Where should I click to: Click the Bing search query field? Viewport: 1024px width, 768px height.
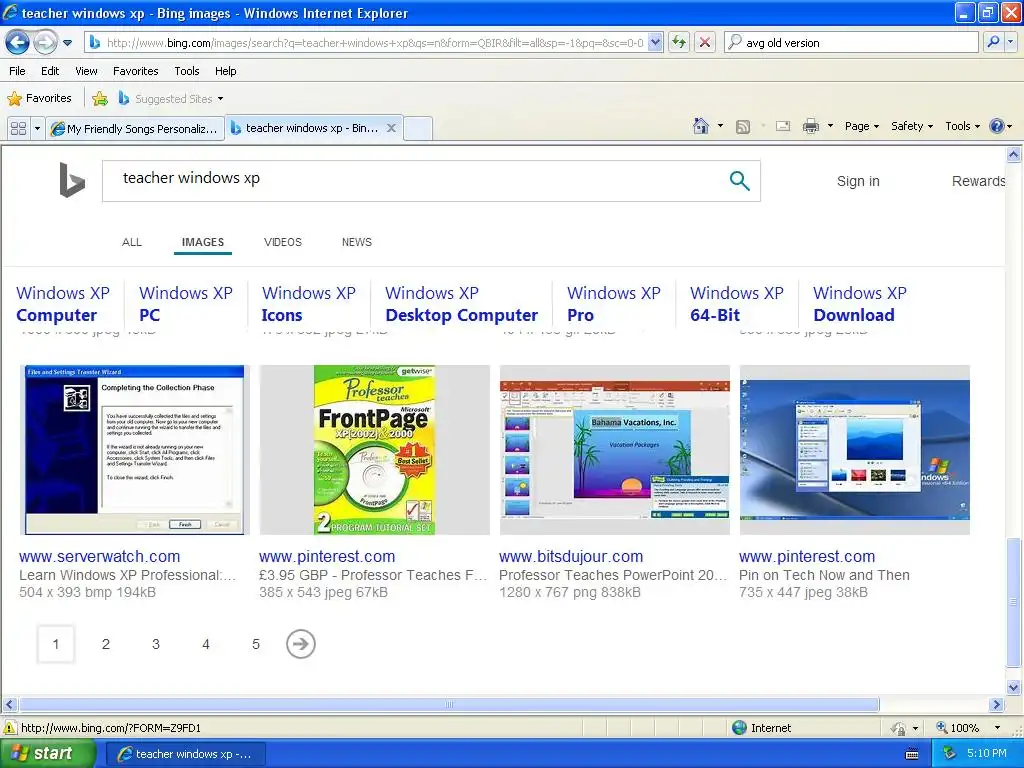click(415, 181)
